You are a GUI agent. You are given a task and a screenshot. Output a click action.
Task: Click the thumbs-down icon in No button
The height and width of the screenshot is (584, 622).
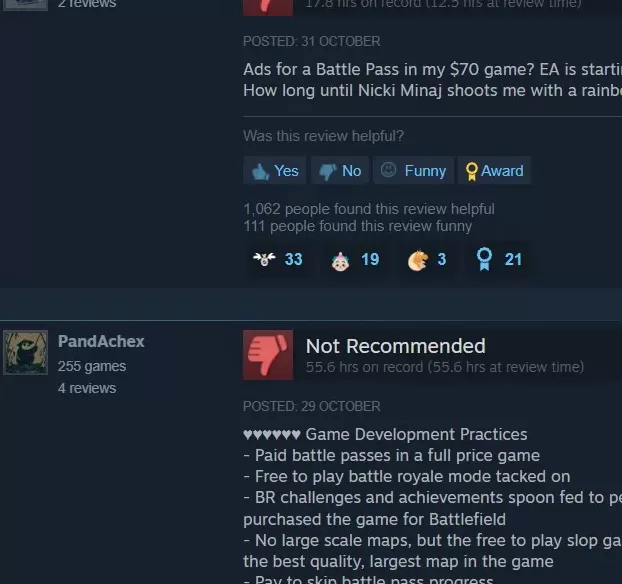(x=328, y=171)
